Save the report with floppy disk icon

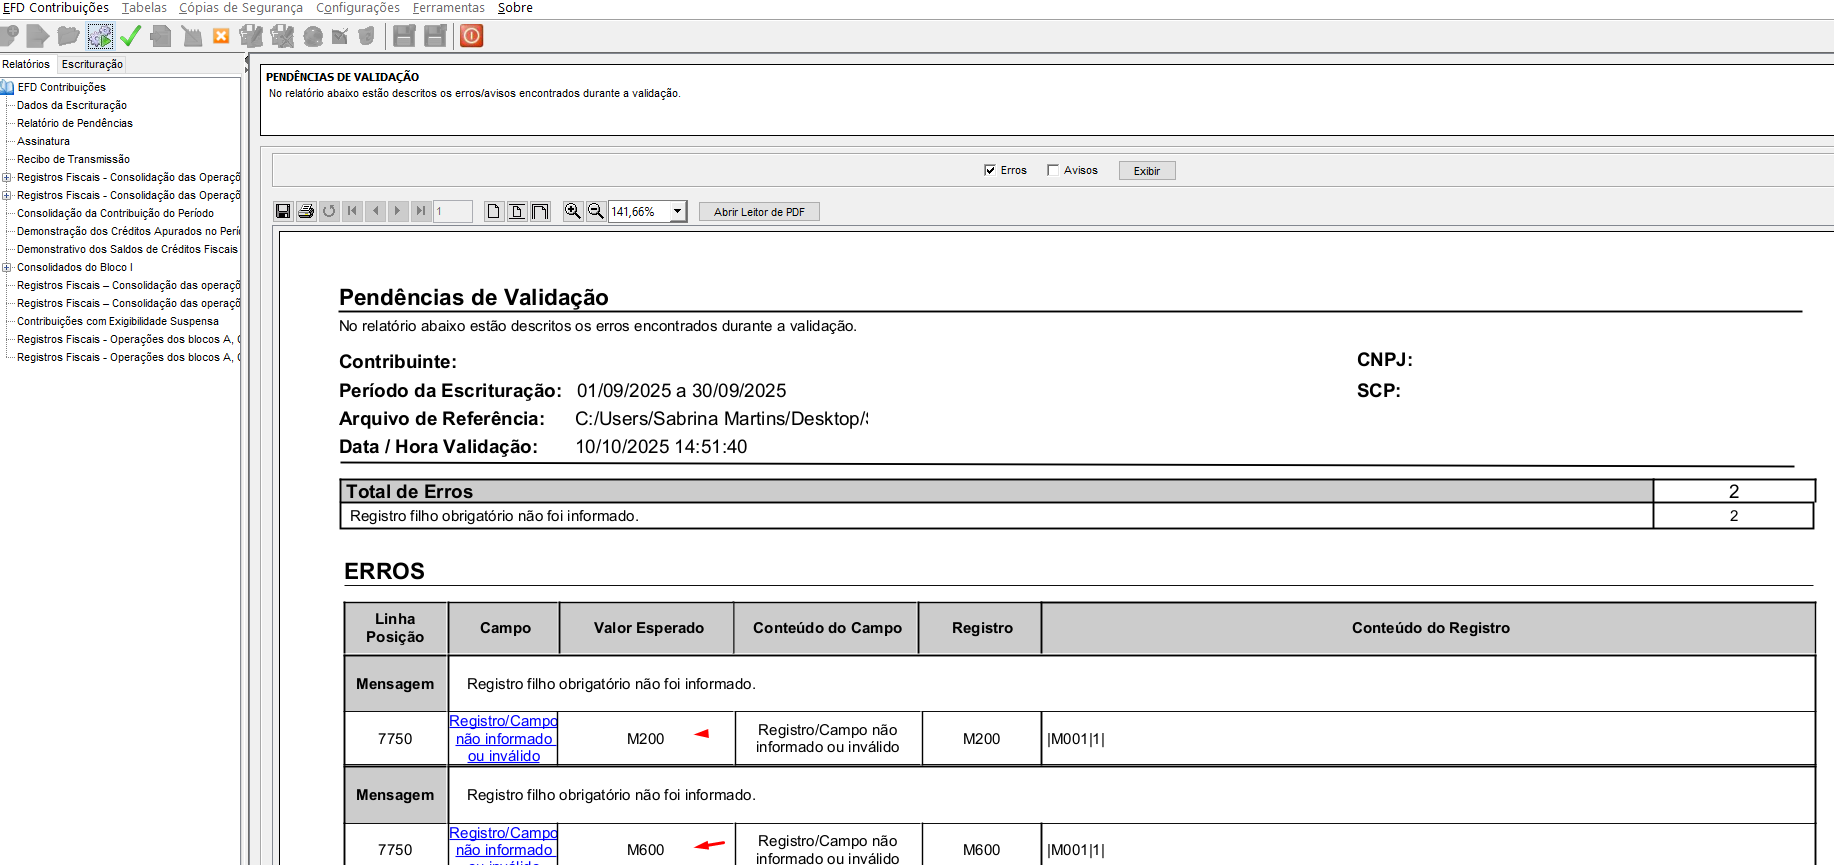[x=283, y=211]
